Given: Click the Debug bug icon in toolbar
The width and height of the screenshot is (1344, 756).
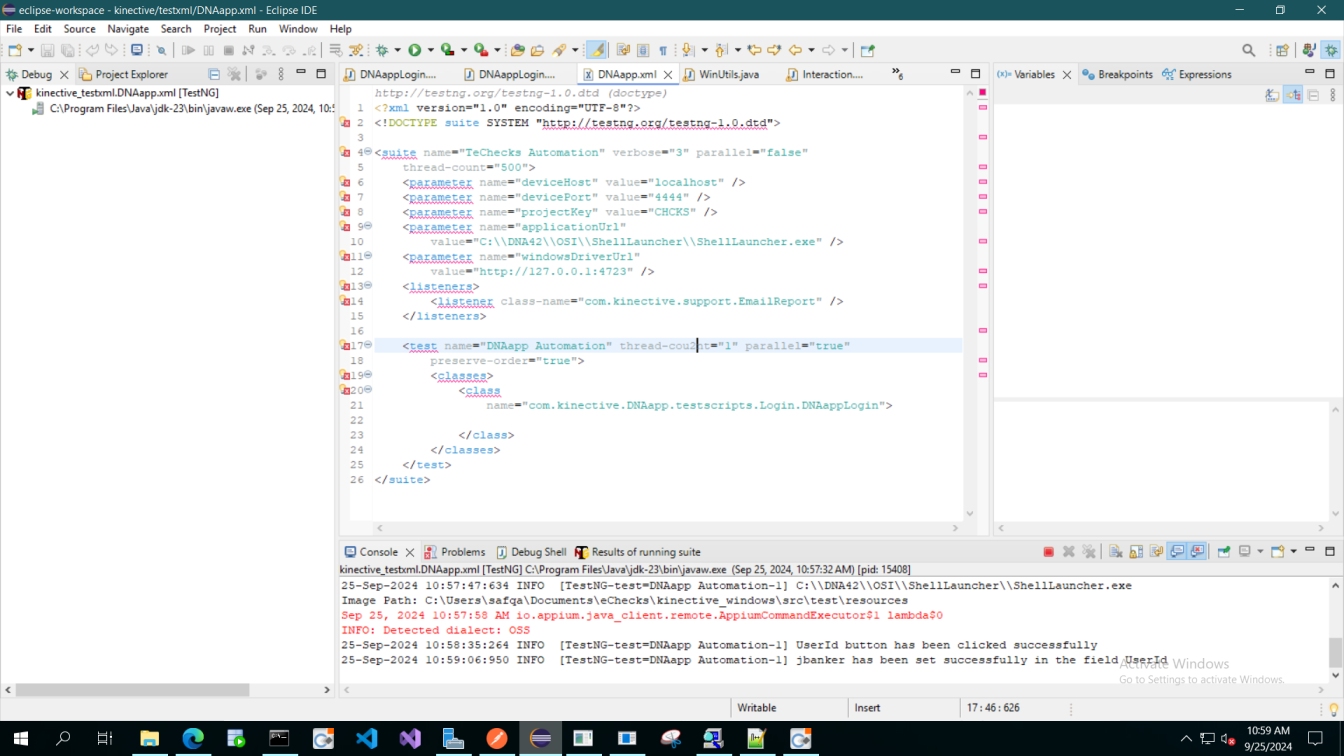Looking at the screenshot, I should (x=382, y=50).
